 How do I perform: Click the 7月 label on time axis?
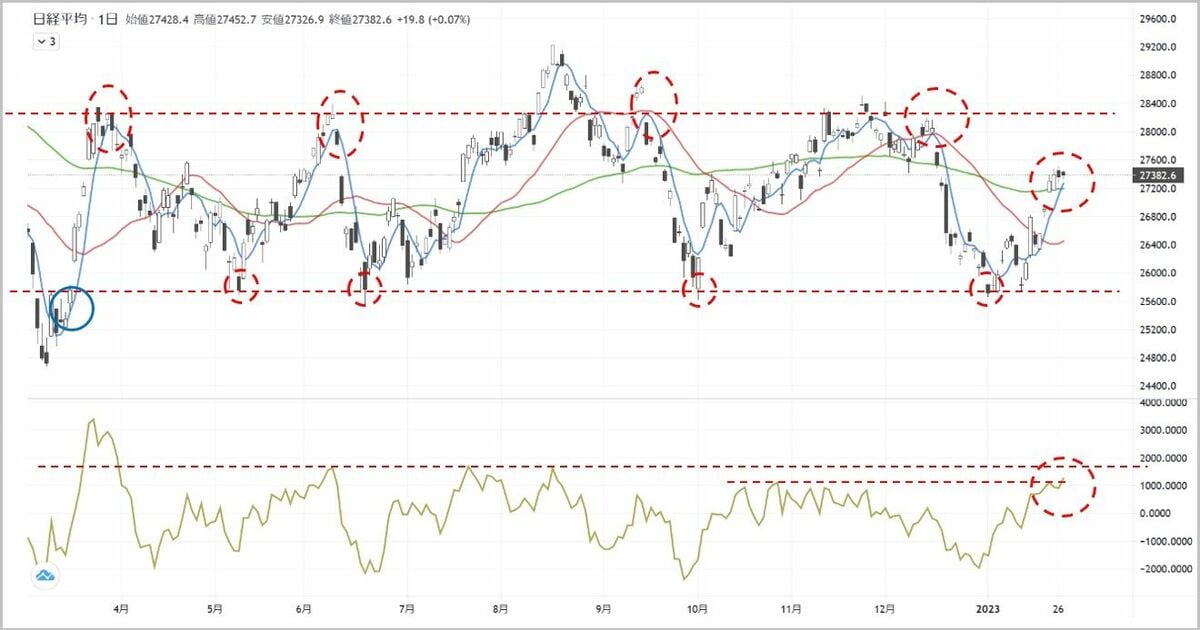click(405, 608)
